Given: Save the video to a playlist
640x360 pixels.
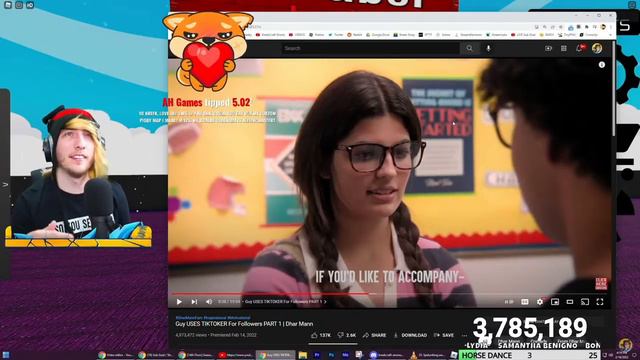Looking at the screenshot, I should (x=444, y=335).
